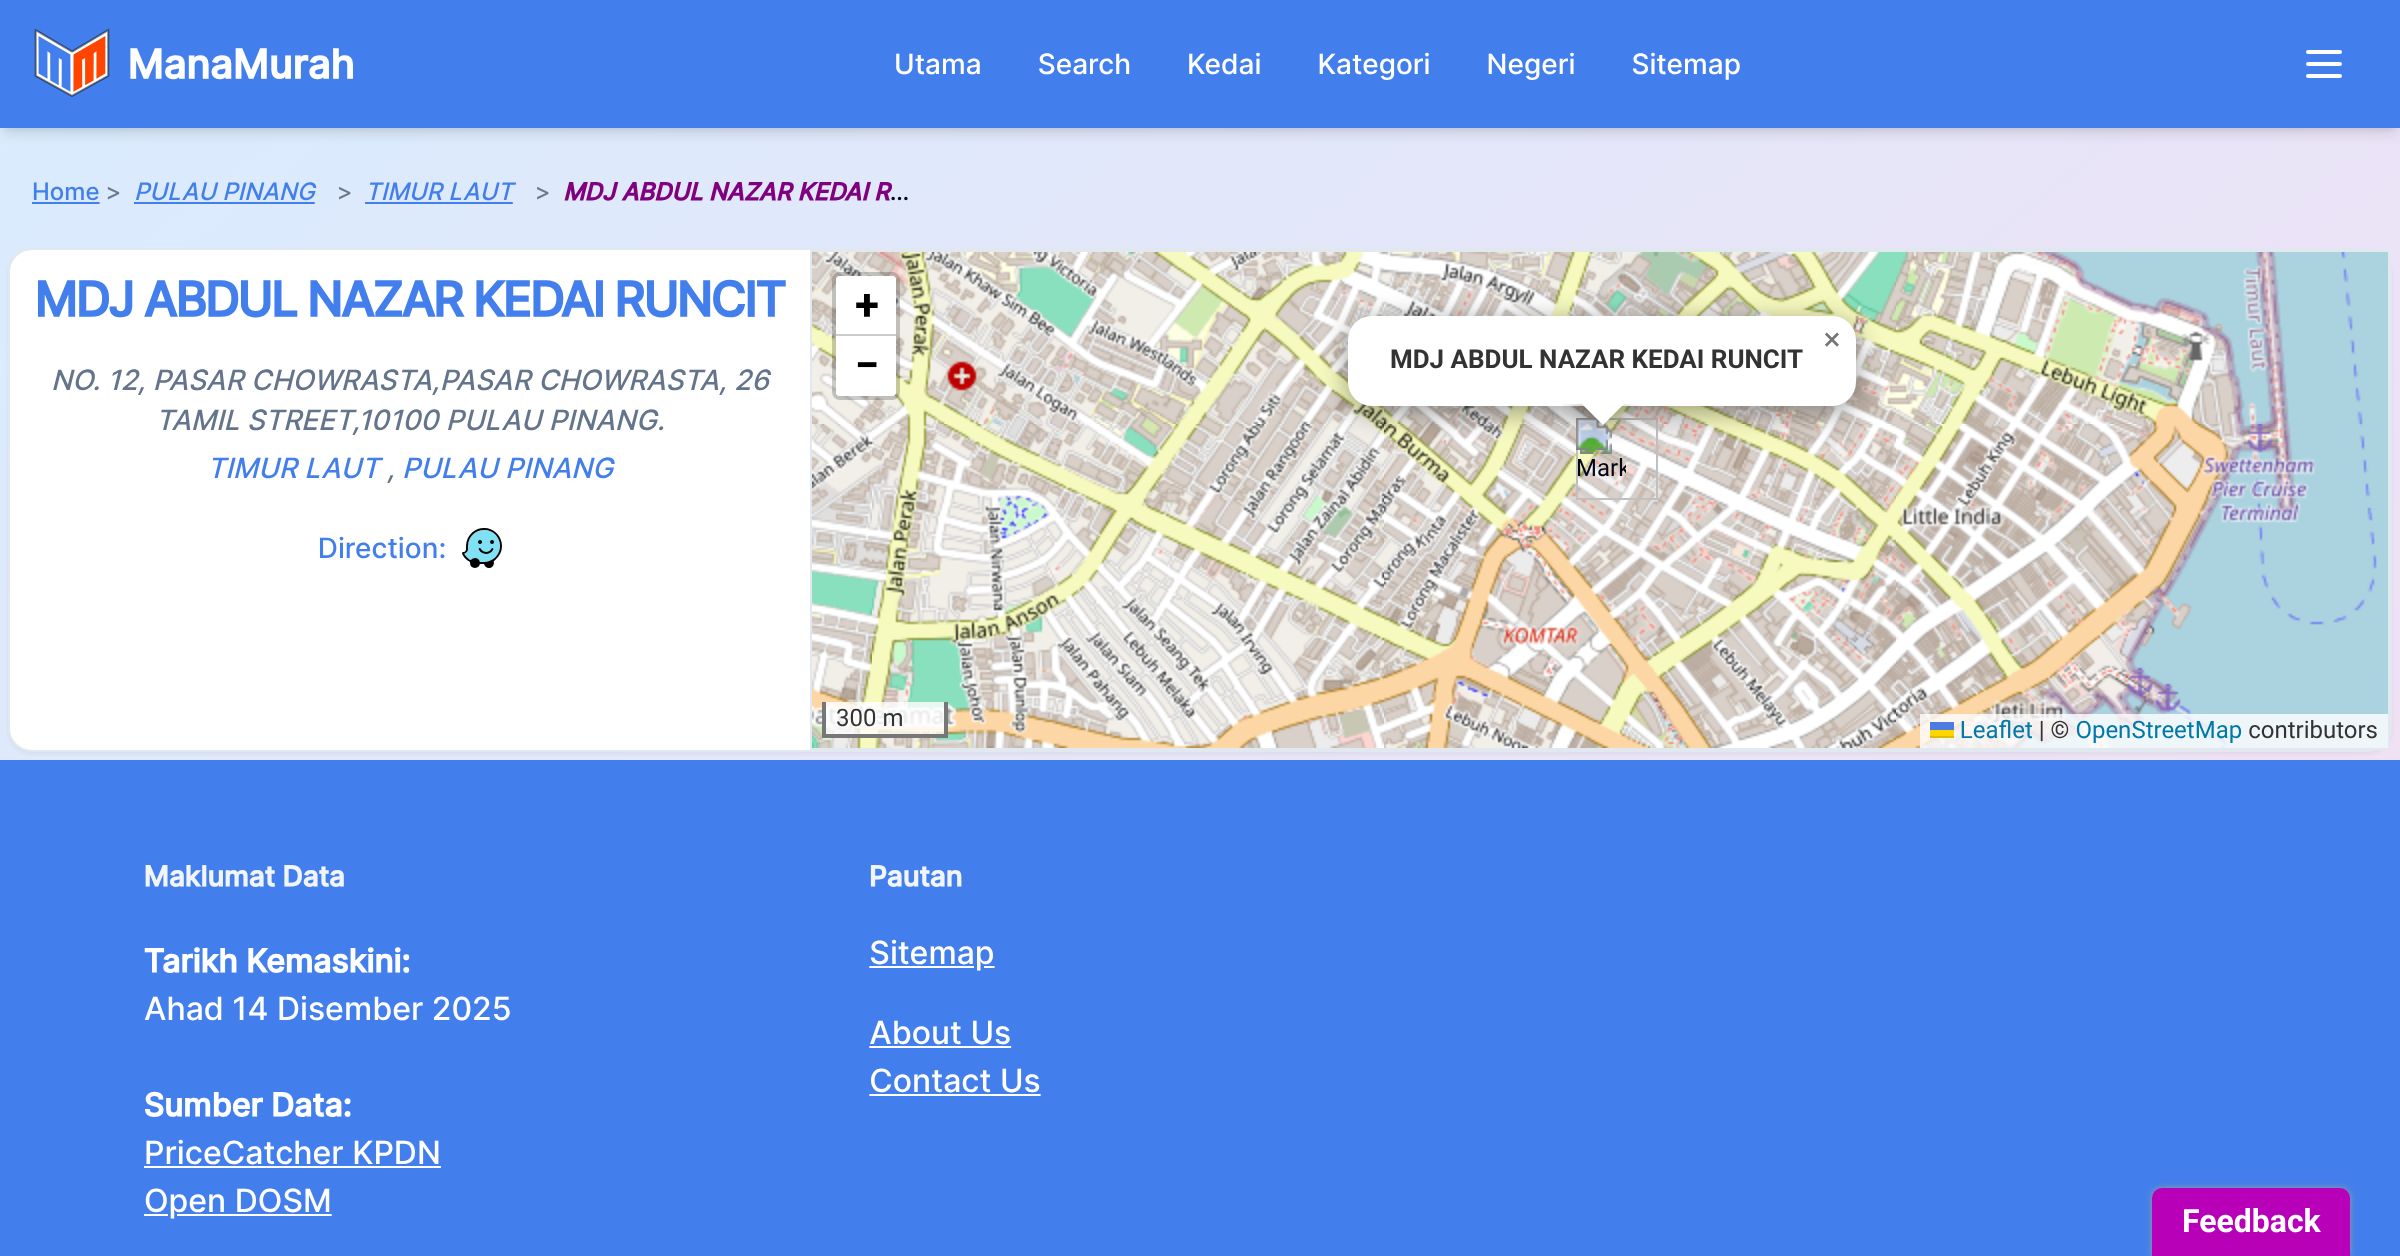Open Waze direction icon

point(482,548)
